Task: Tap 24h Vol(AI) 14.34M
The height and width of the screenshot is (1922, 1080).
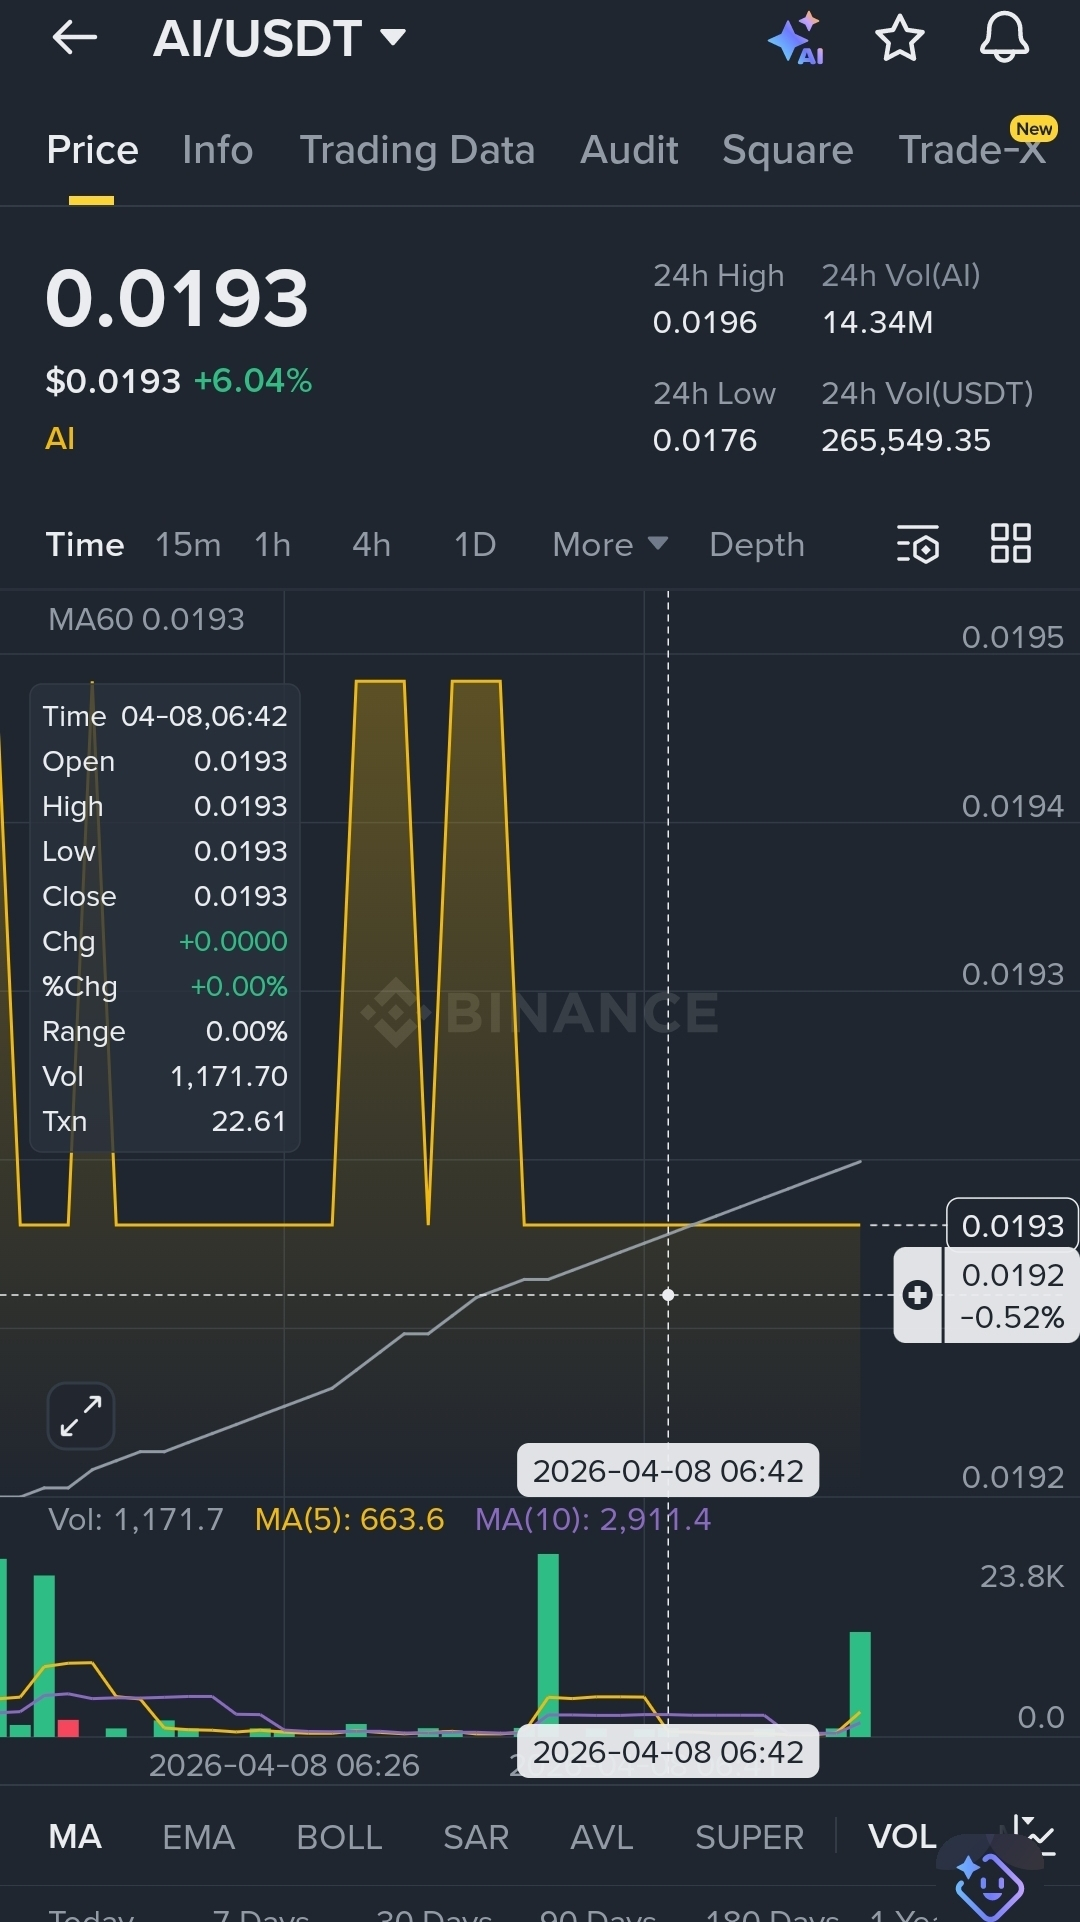Action: pyautogui.click(x=877, y=322)
